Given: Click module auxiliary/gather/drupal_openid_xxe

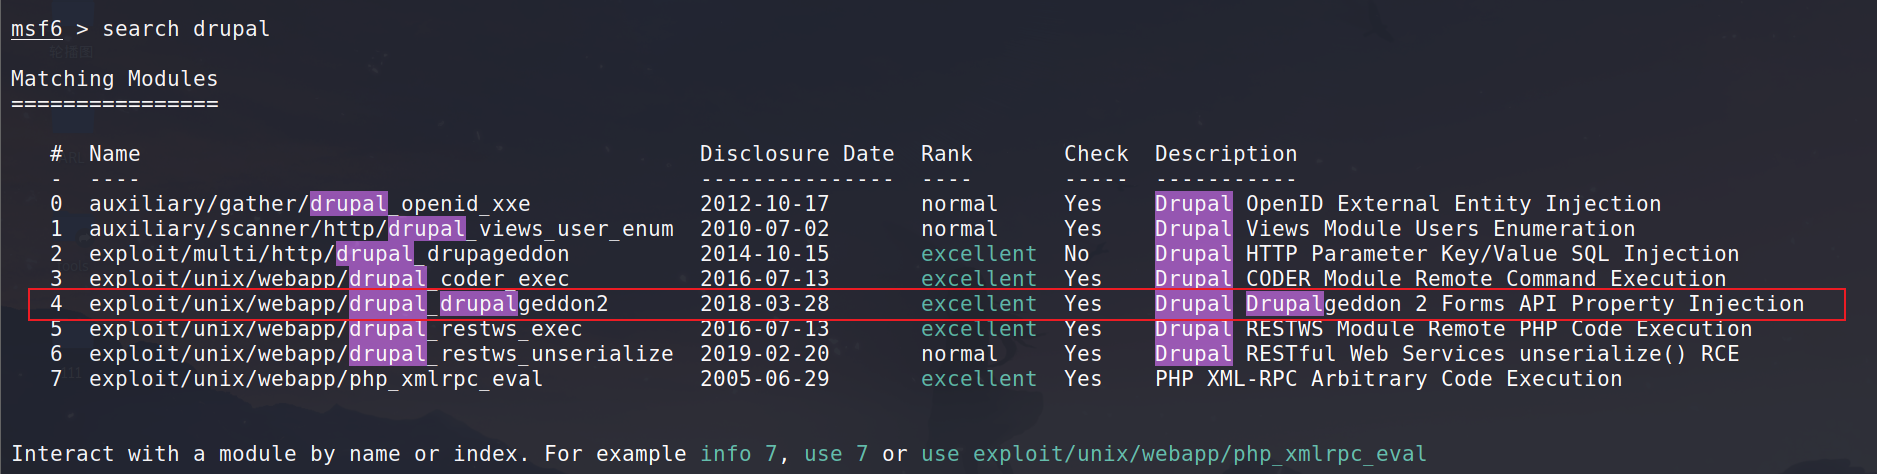Looking at the screenshot, I should (310, 204).
